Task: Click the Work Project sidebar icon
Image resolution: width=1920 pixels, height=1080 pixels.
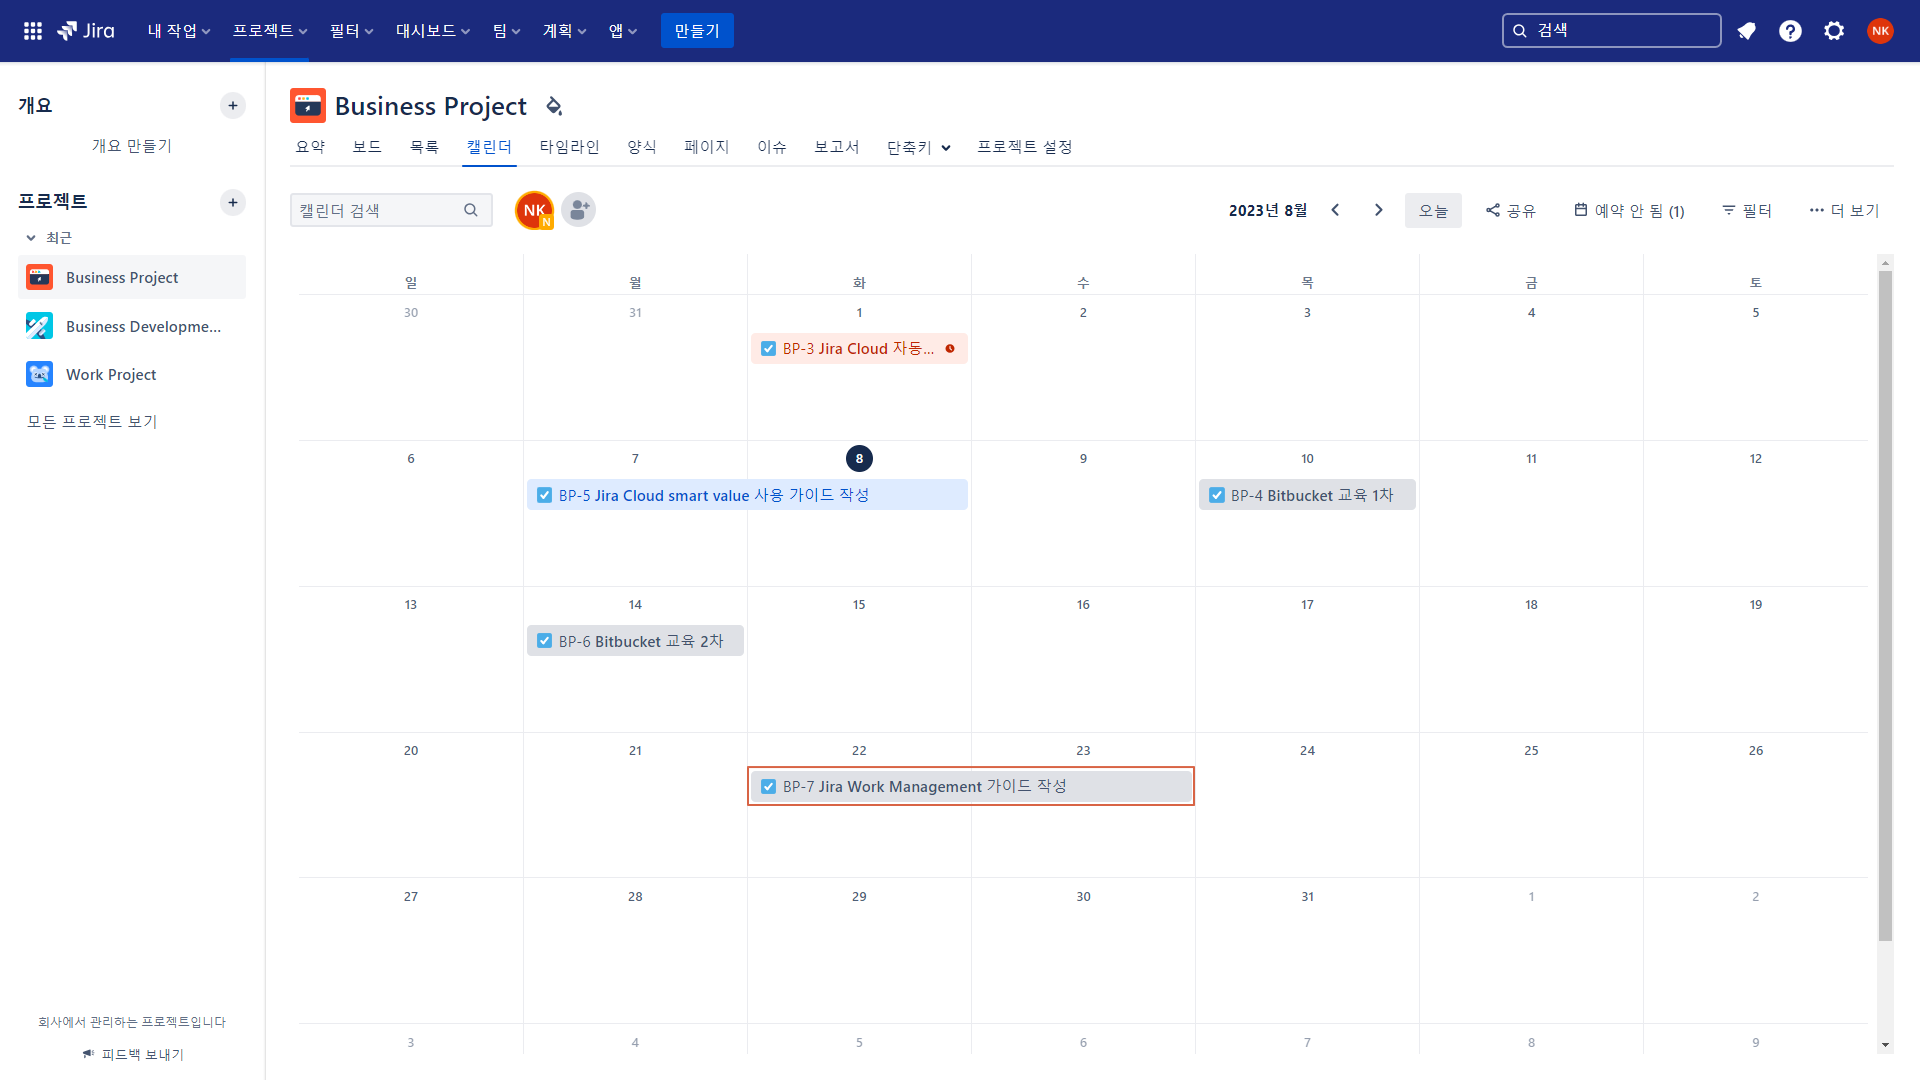Action: click(x=40, y=374)
